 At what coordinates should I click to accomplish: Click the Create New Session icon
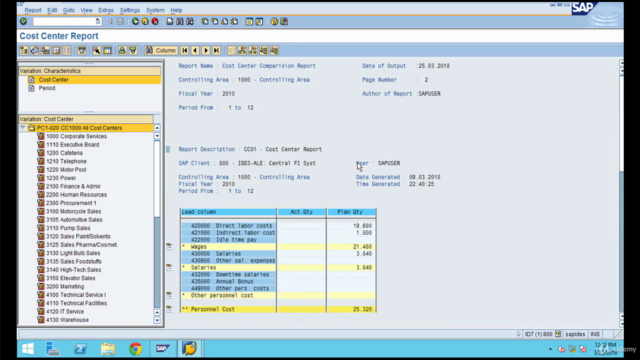pyautogui.click(x=249, y=21)
